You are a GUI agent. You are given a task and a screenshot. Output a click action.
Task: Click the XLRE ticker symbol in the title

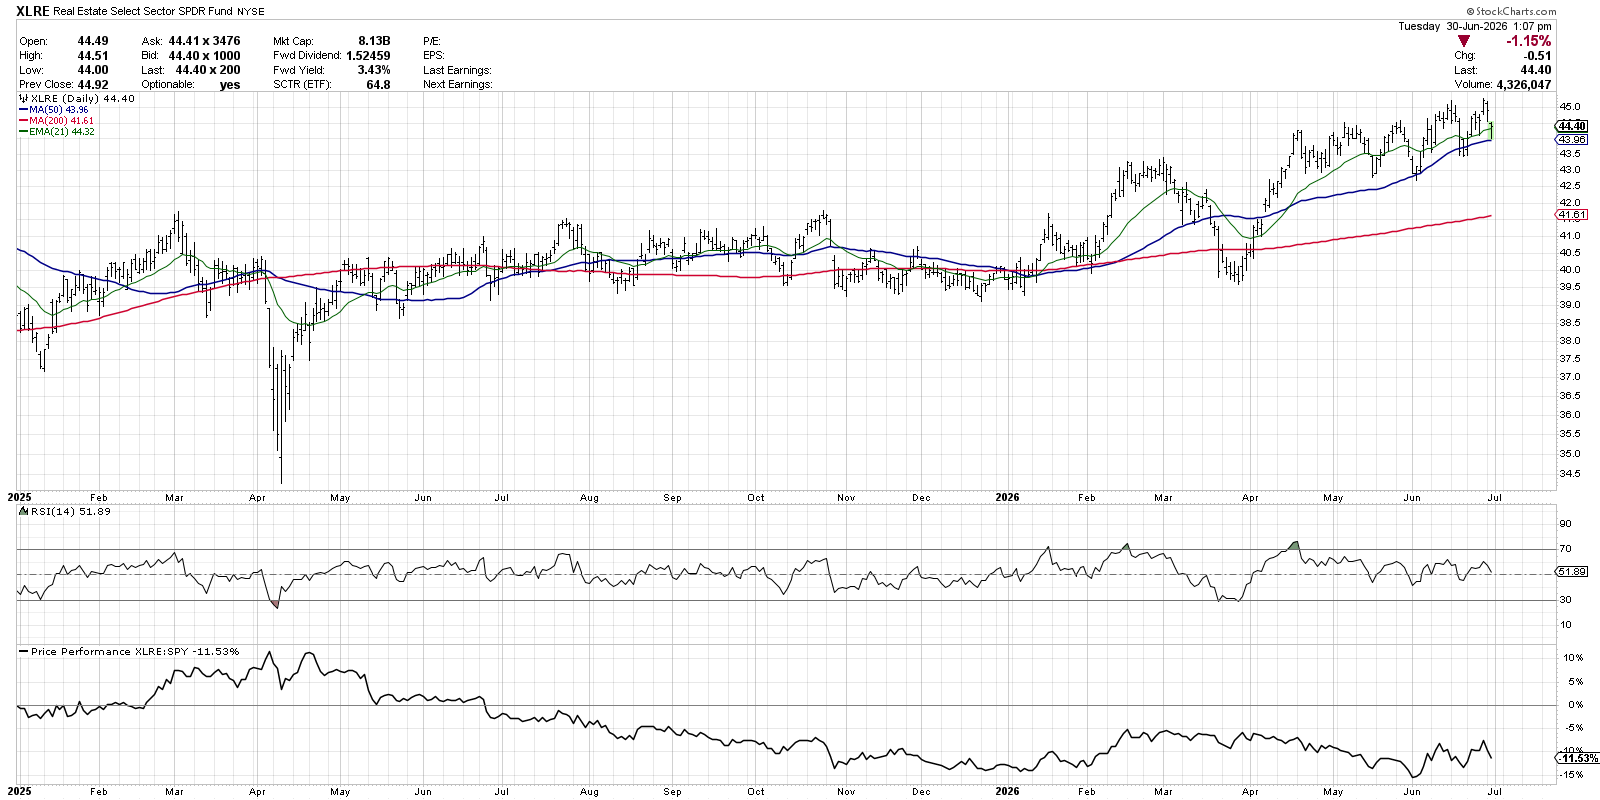coord(33,11)
